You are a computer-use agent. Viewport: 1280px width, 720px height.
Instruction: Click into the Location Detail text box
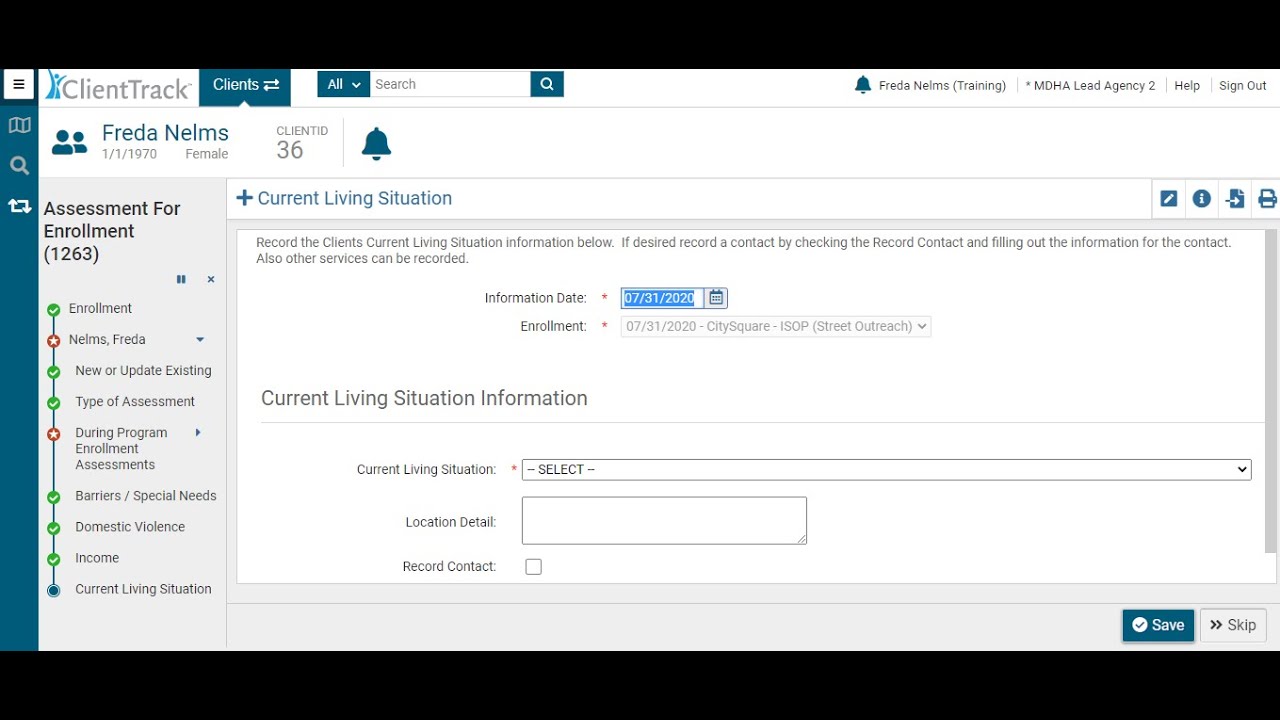tap(664, 521)
